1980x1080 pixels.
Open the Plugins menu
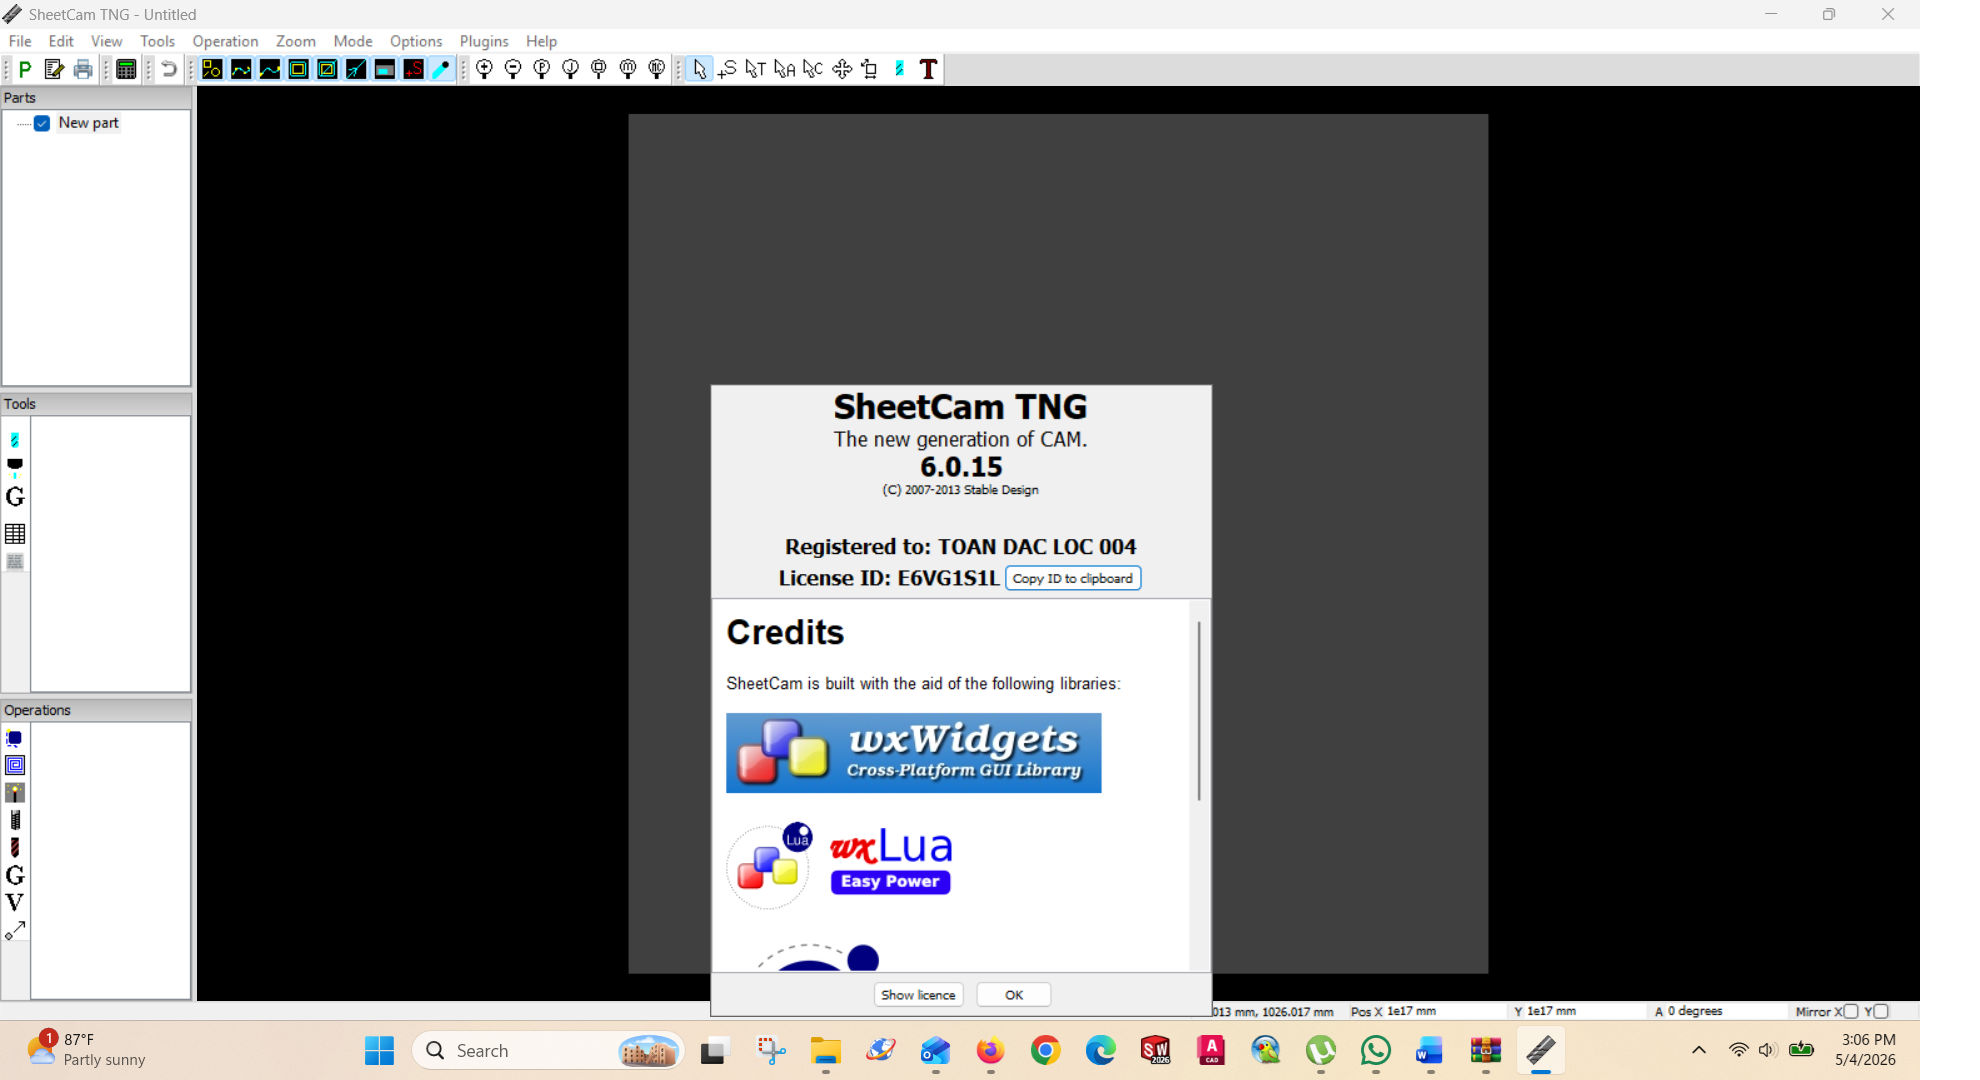point(484,41)
